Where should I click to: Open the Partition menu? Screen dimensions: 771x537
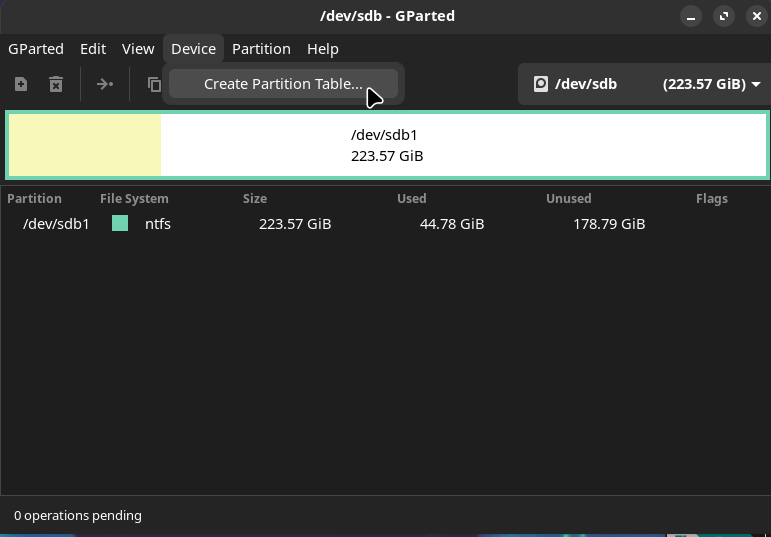261,49
